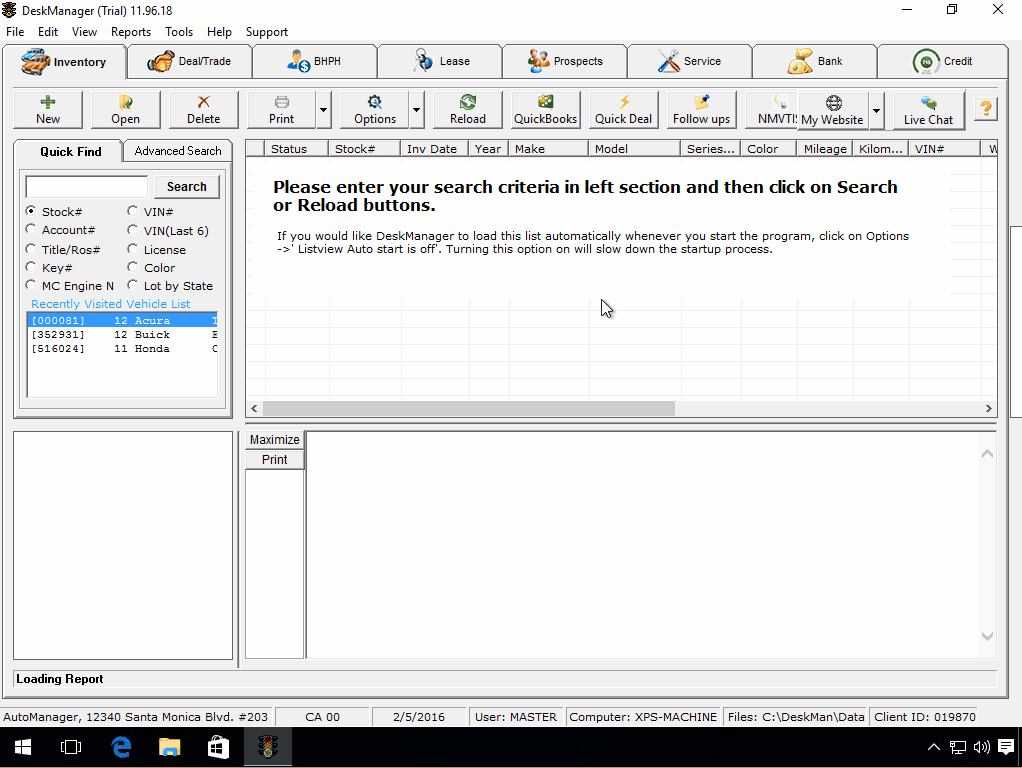
Task: Click the Windows Start button
Action: click(23, 747)
